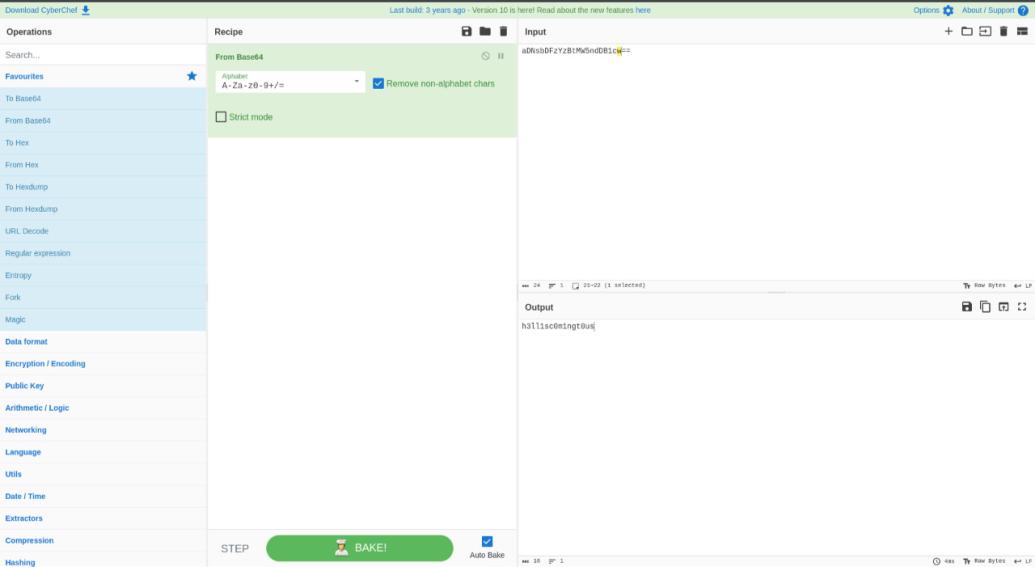
Task: Disable the From Base64 operation
Action: click(x=485, y=56)
